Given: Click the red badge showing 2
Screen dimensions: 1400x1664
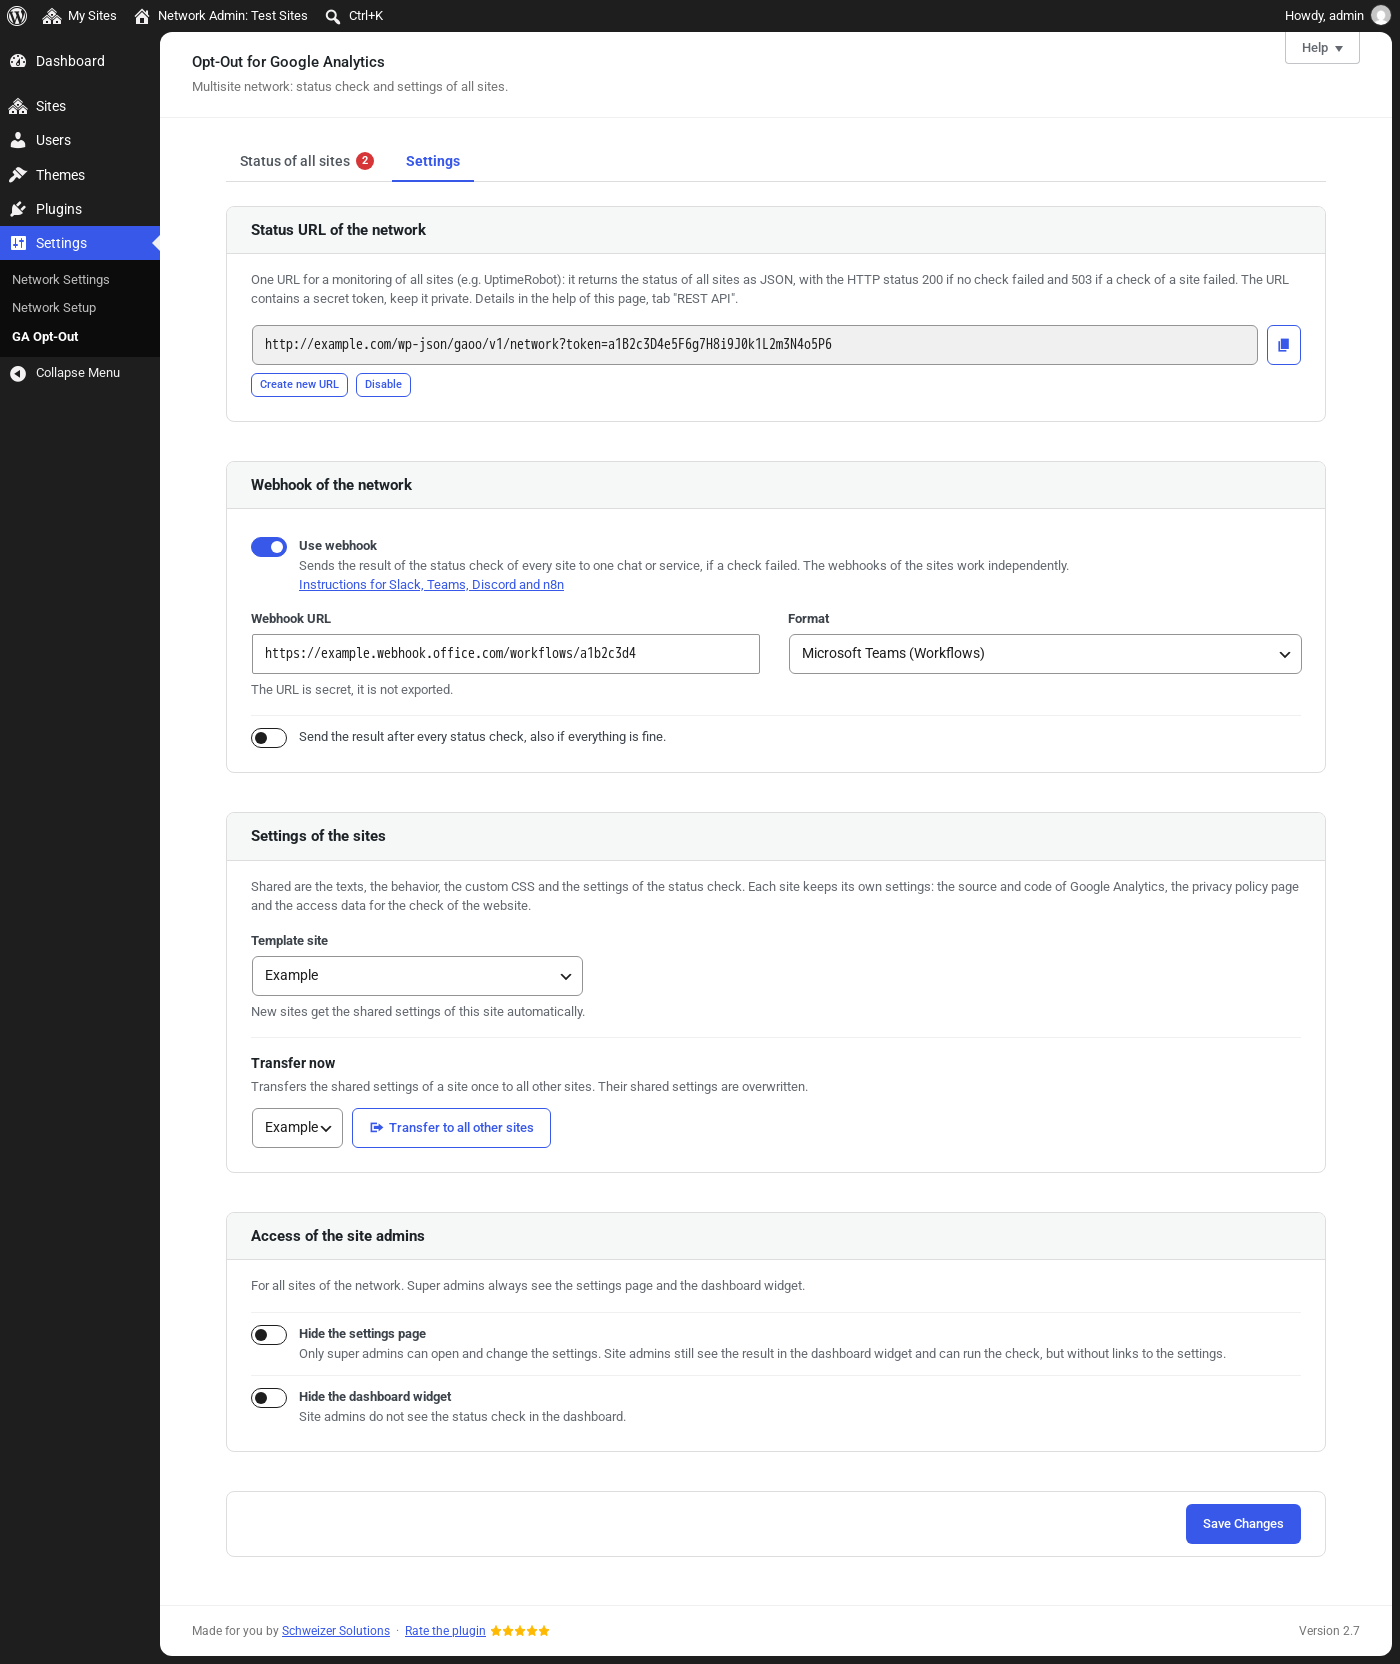Looking at the screenshot, I should click(x=365, y=161).
